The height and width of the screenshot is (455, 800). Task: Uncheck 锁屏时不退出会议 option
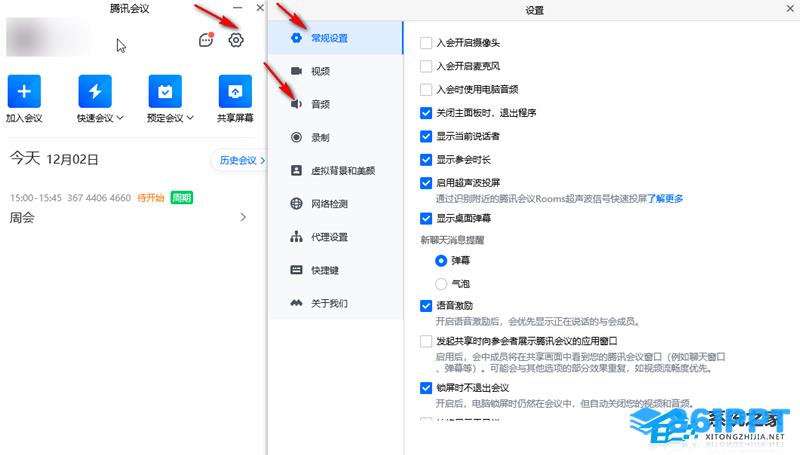point(426,388)
